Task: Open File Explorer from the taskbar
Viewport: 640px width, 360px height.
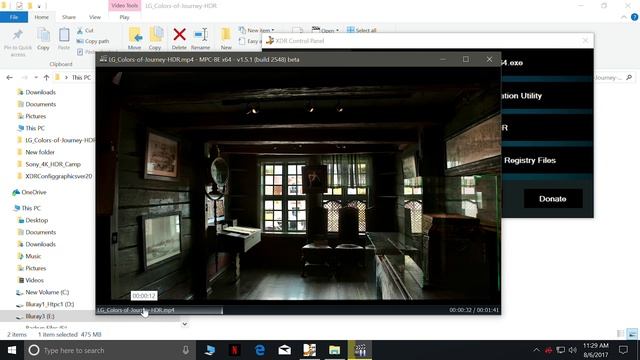Action: (335, 350)
